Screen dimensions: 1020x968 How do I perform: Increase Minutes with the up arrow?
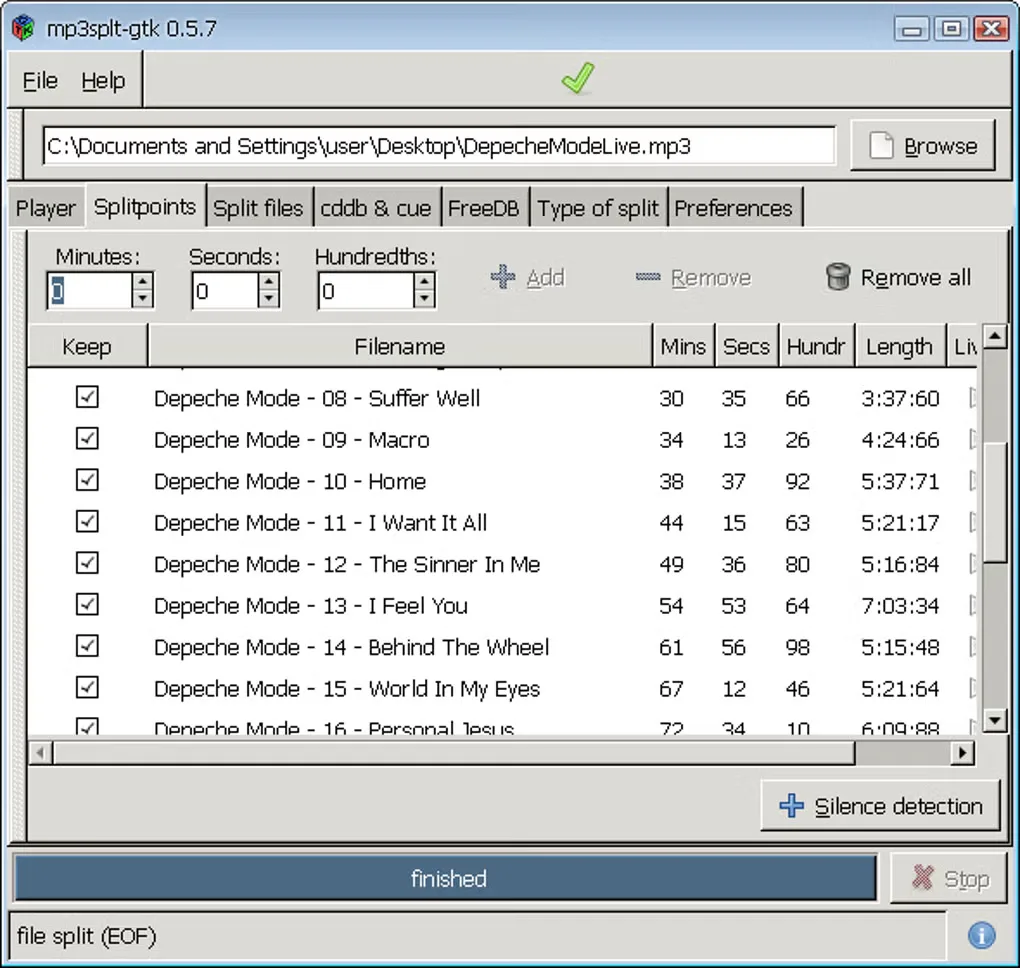pyautogui.click(x=142, y=282)
